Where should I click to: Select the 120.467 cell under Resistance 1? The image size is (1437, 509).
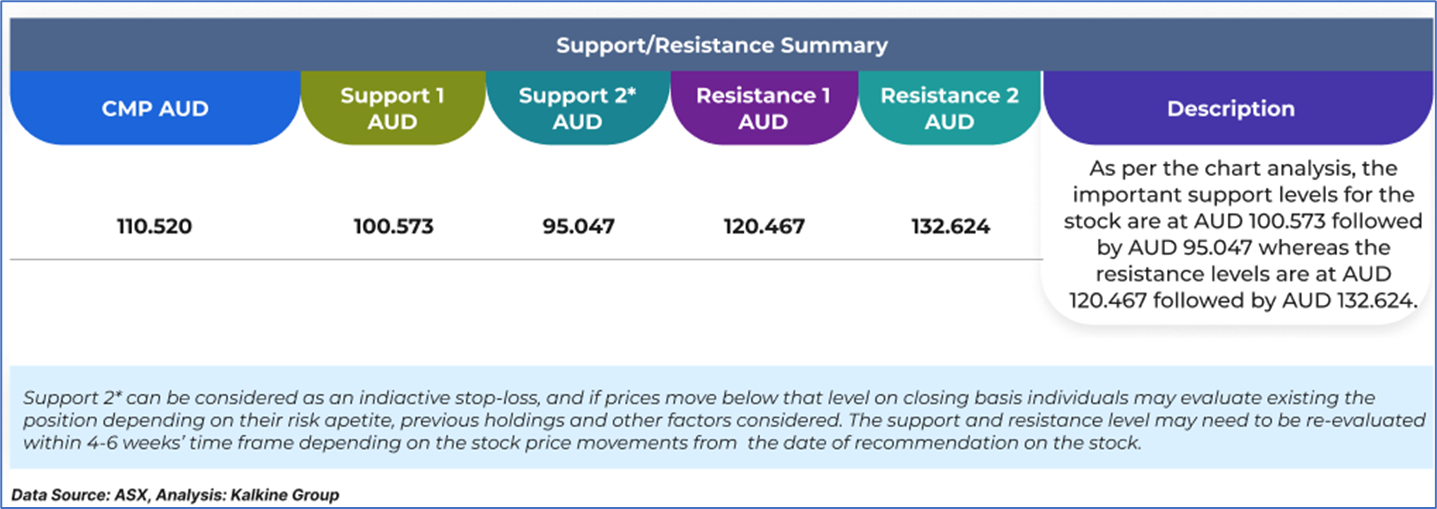point(764,227)
